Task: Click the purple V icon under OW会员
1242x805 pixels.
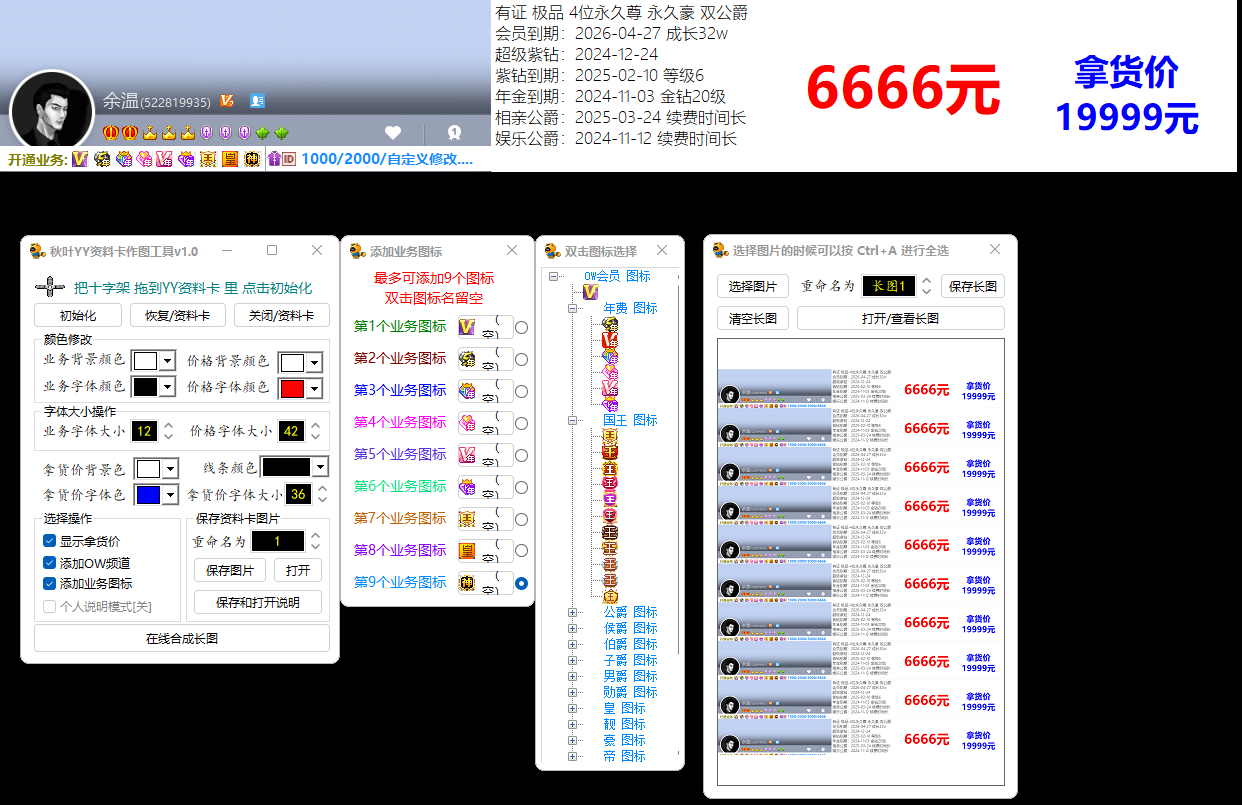Action: (590, 292)
